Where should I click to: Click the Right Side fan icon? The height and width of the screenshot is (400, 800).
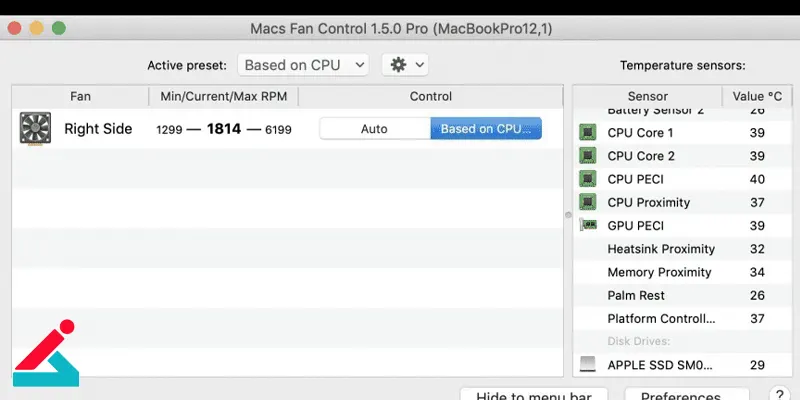click(x=35, y=129)
